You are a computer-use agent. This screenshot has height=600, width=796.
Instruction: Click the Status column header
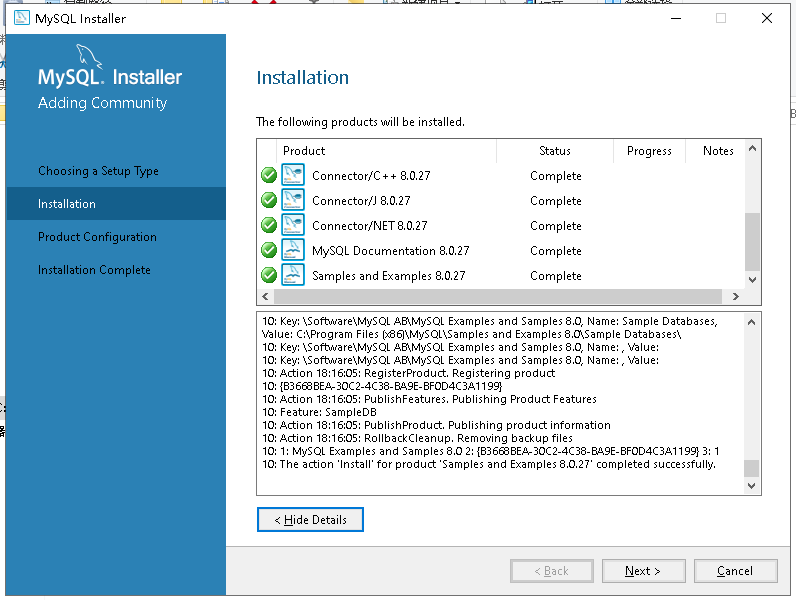click(x=555, y=151)
